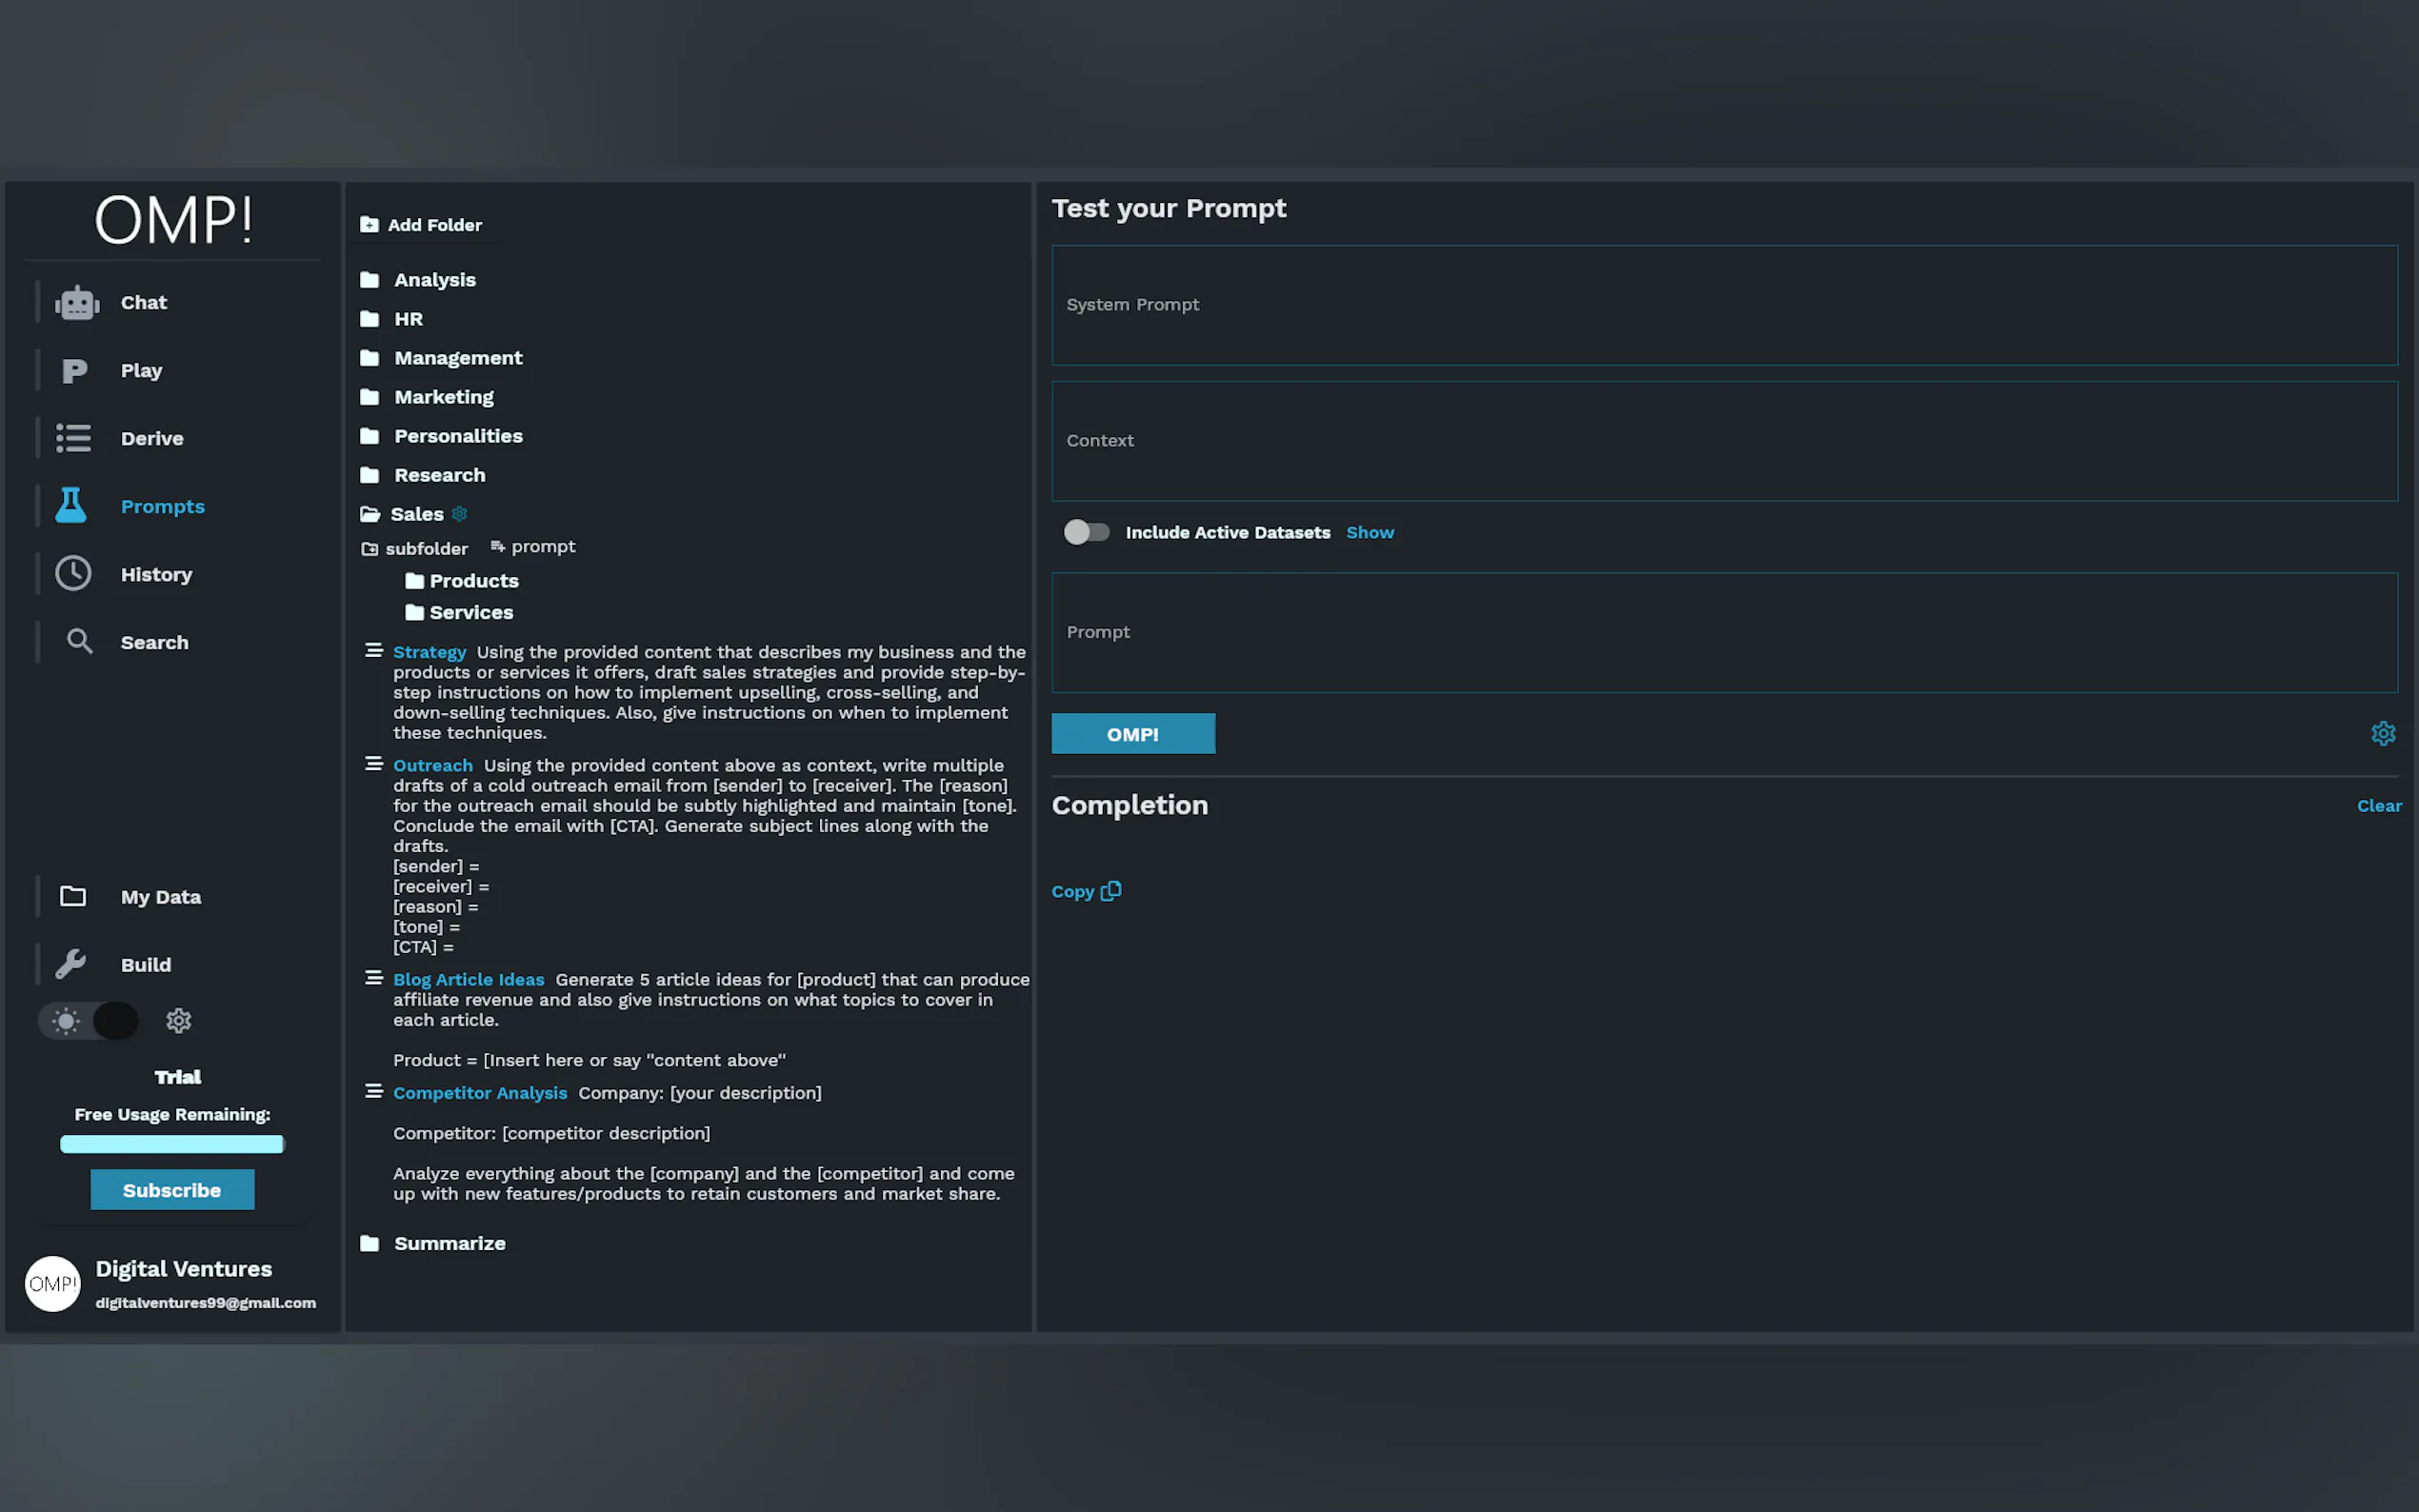Open sidebar settings gear near theme switch
This screenshot has height=1512, width=2419.
(178, 1020)
